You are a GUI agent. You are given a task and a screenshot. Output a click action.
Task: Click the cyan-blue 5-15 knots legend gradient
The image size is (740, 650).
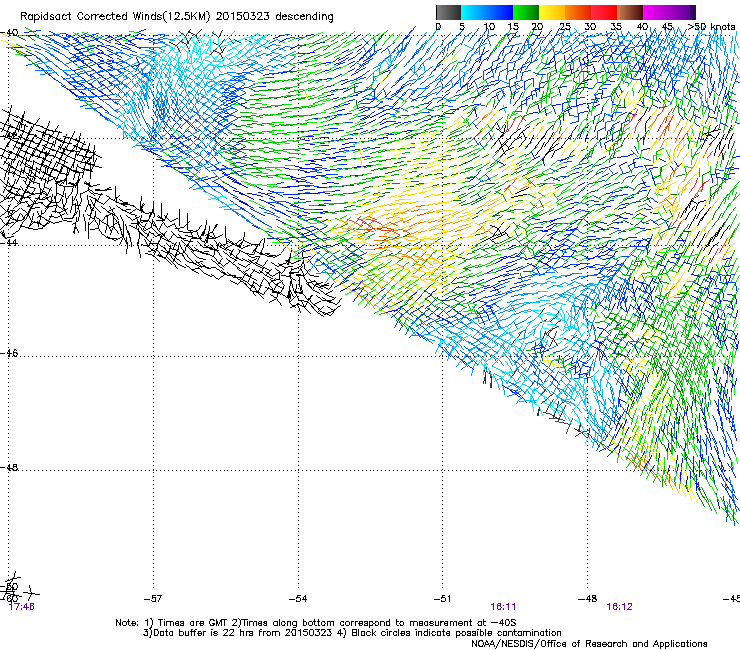(487, 12)
